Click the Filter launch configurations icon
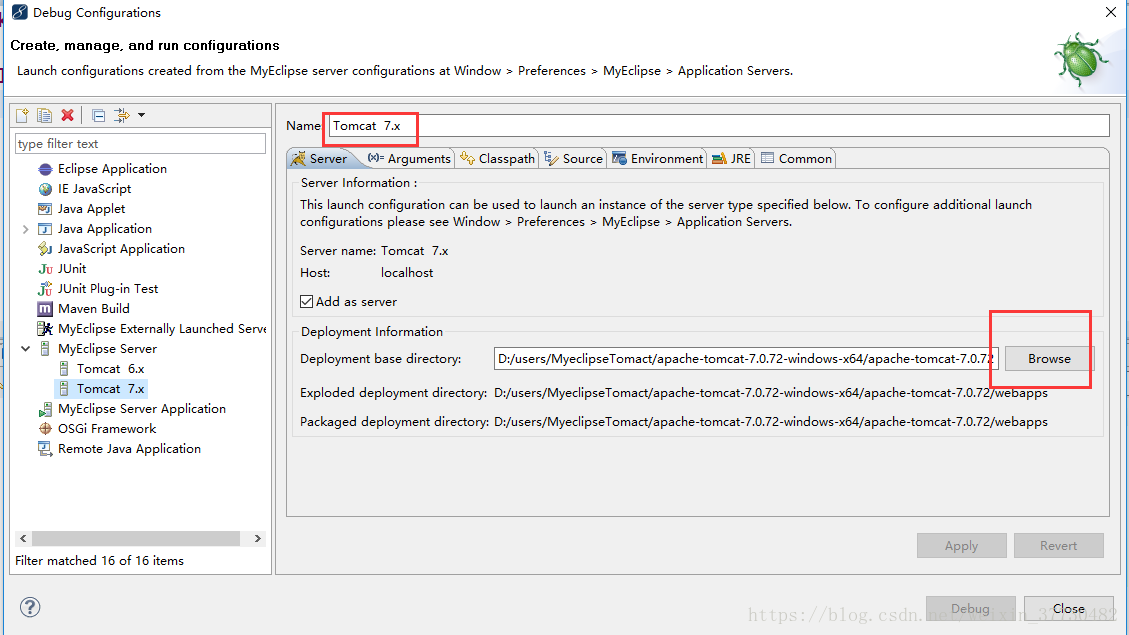 pos(122,115)
